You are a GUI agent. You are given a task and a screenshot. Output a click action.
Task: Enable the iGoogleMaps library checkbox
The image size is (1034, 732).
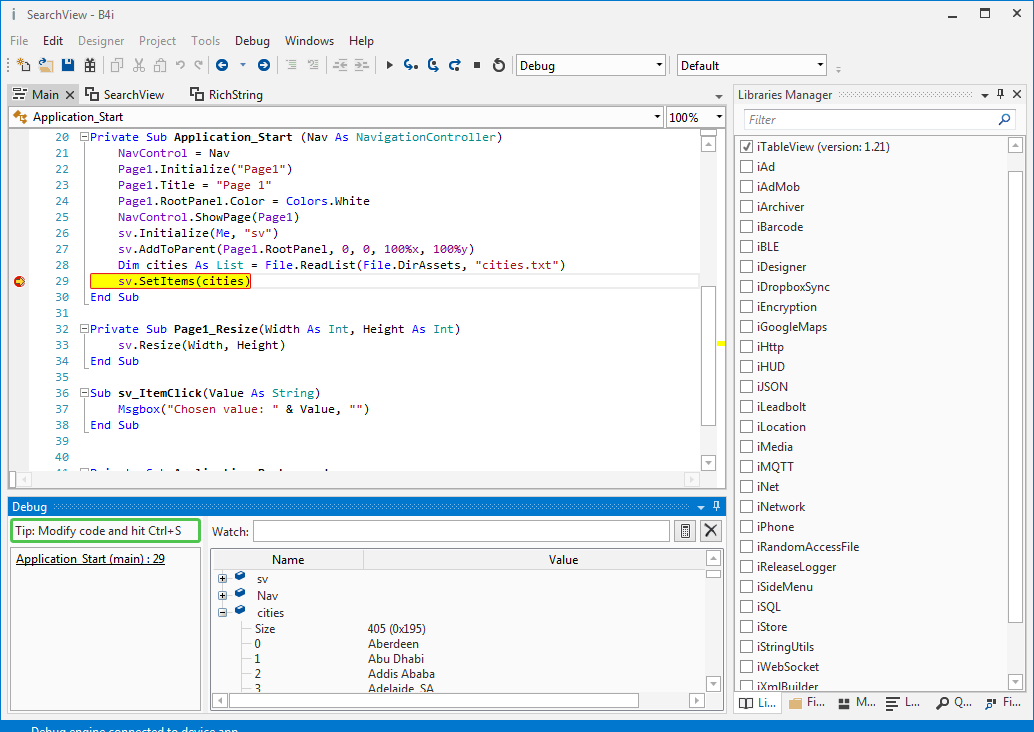point(746,327)
